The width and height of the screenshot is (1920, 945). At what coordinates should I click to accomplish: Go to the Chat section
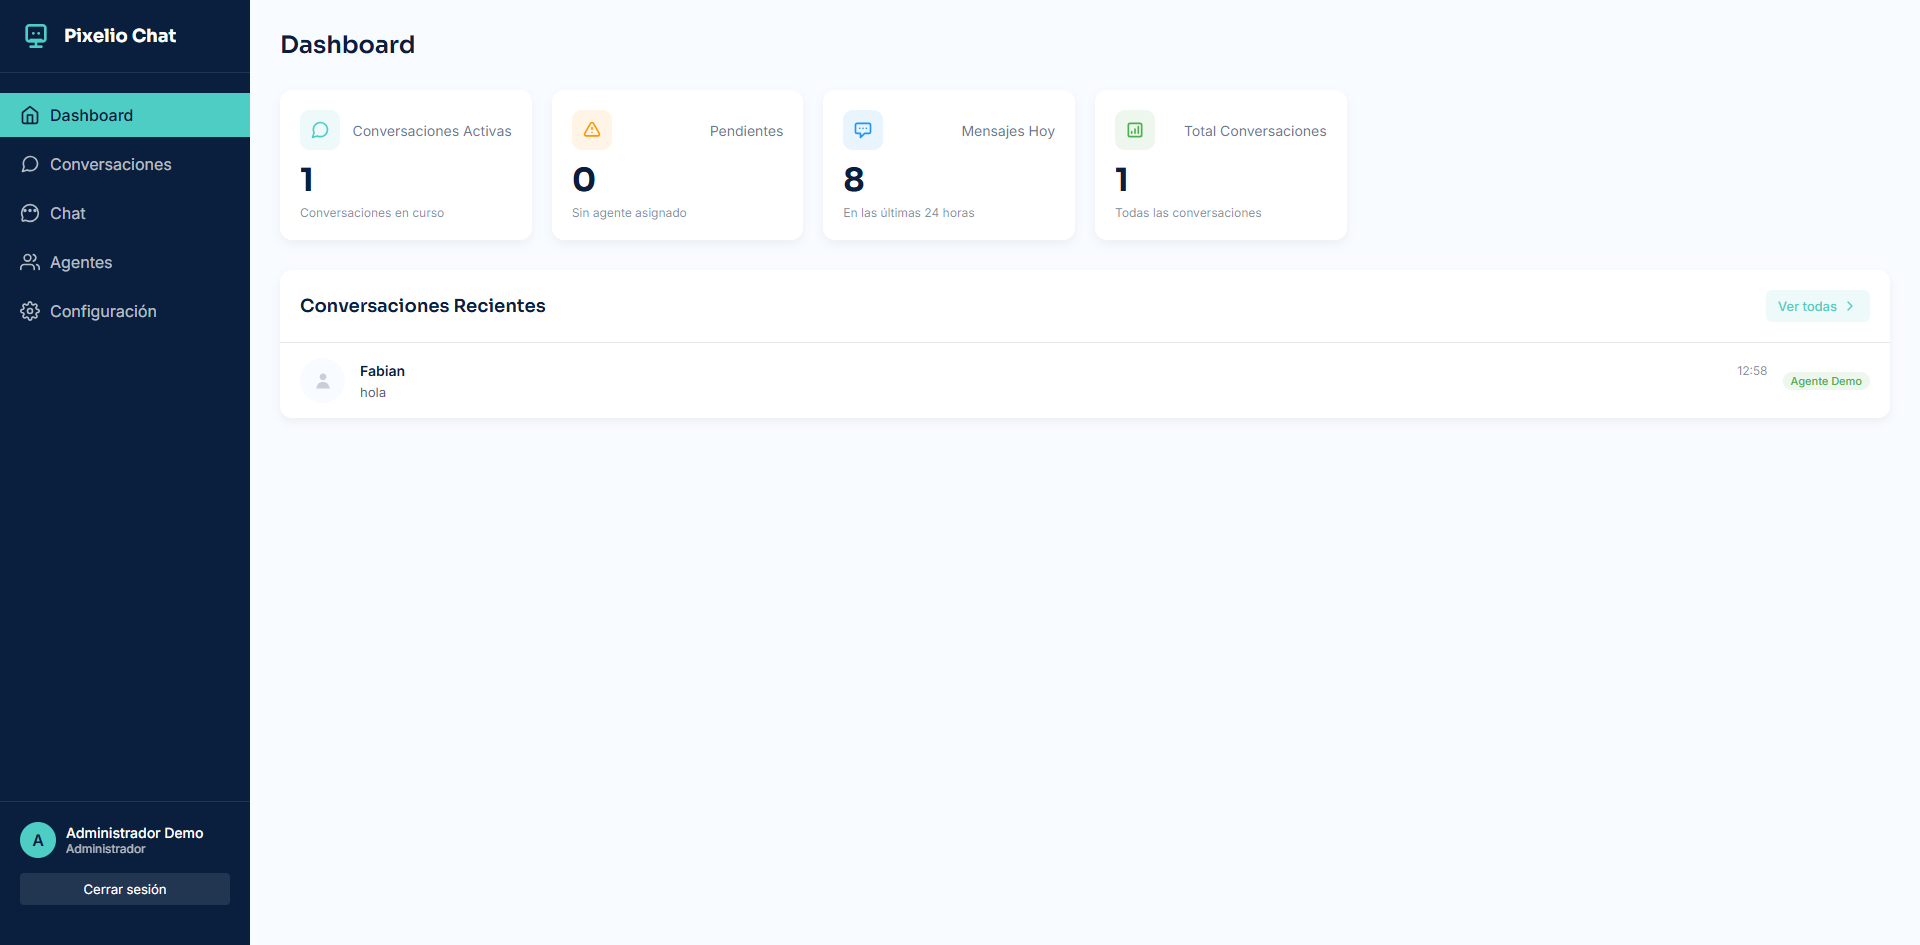(x=125, y=213)
